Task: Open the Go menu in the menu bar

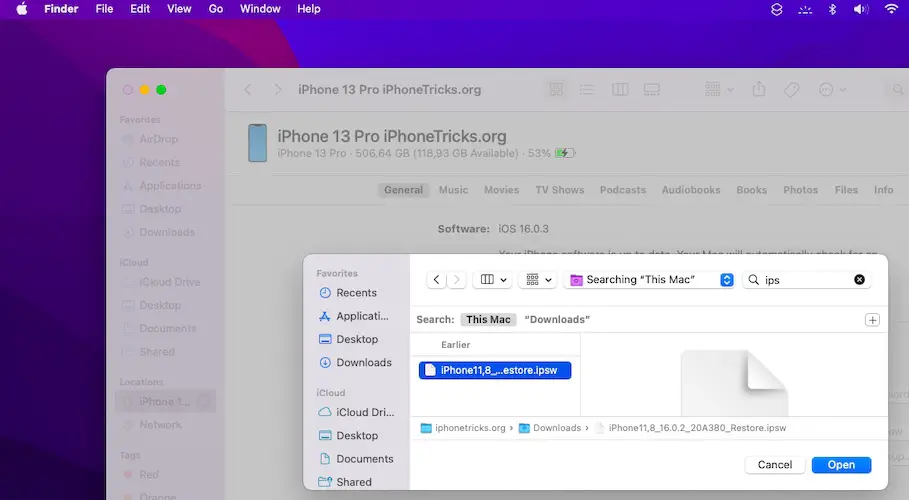Action: click(216, 9)
